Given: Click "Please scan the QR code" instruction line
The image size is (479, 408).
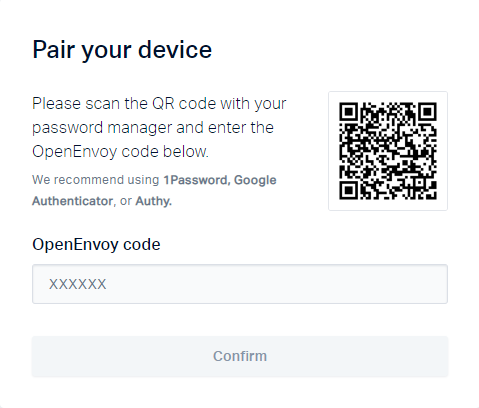Looking at the screenshot, I should tap(159, 104).
